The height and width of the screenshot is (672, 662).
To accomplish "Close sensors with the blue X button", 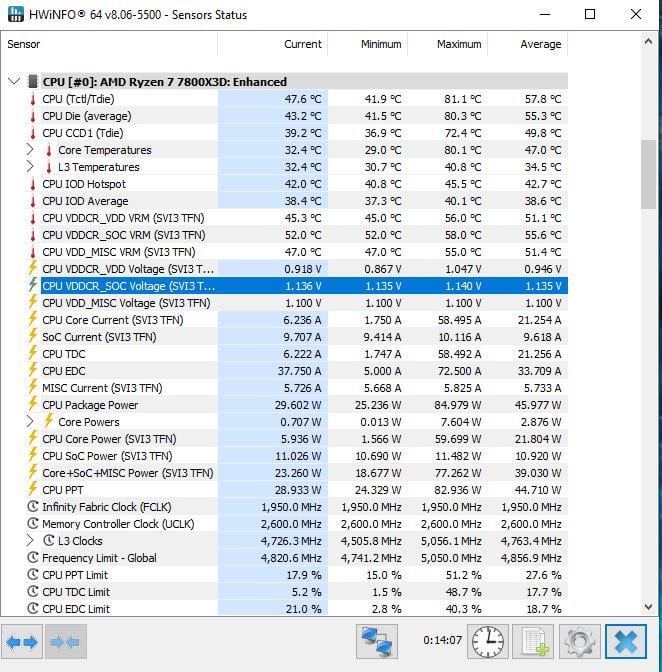I will (x=626, y=642).
